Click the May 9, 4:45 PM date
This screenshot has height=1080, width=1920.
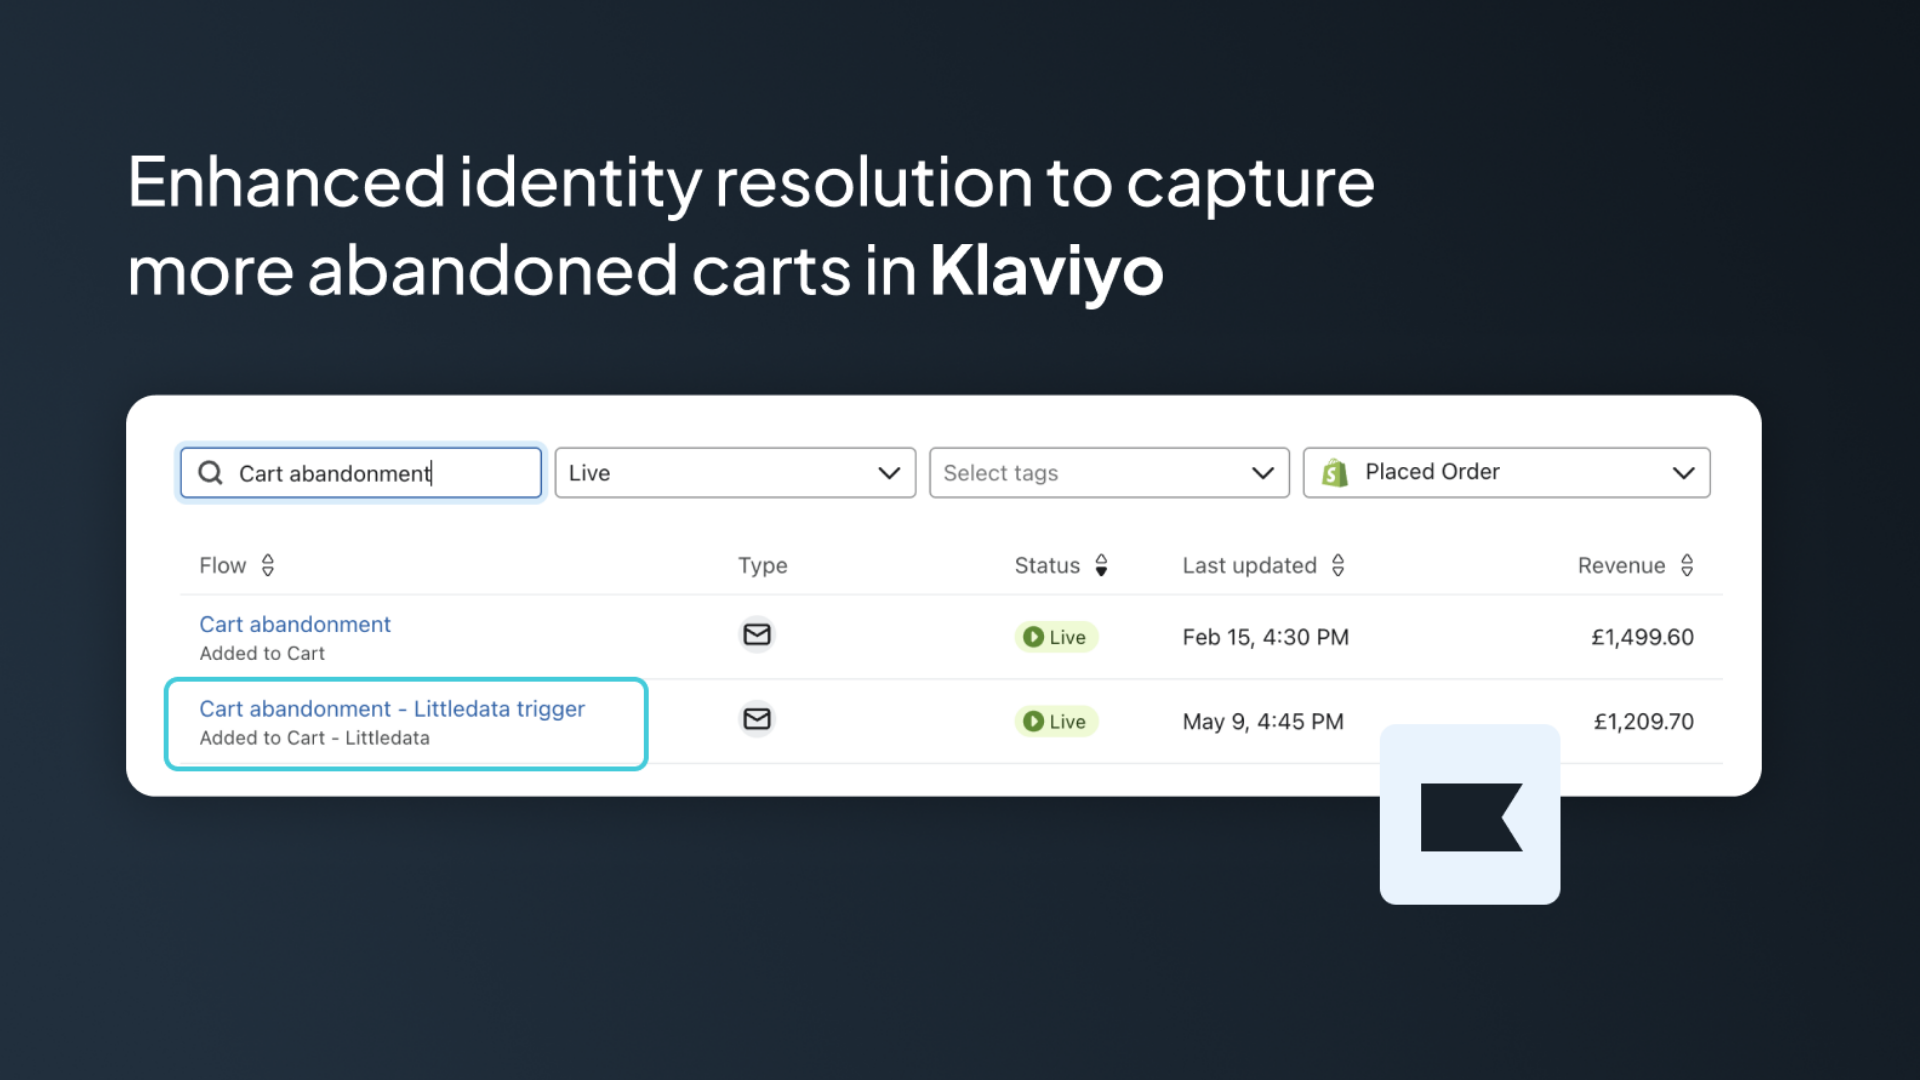1263,721
